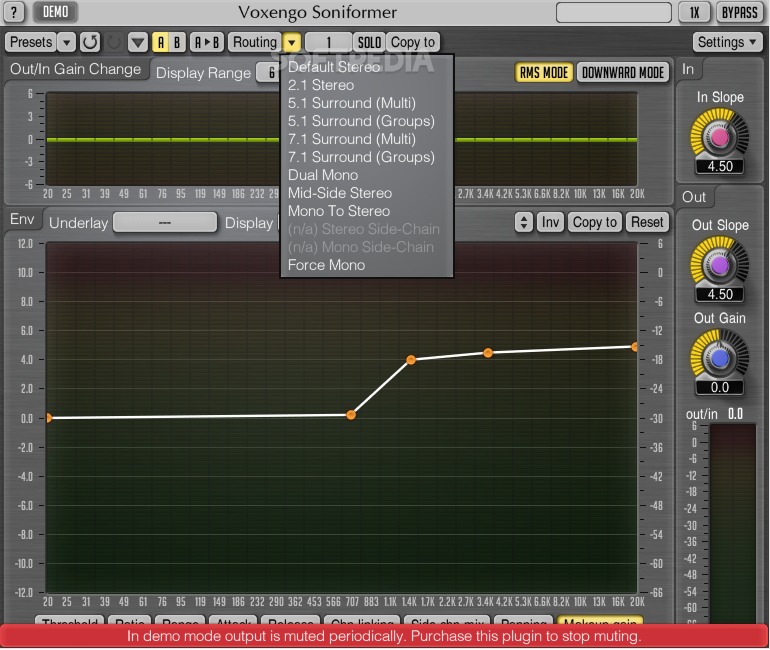Switch to state B
770x650 pixels.
[x=177, y=42]
